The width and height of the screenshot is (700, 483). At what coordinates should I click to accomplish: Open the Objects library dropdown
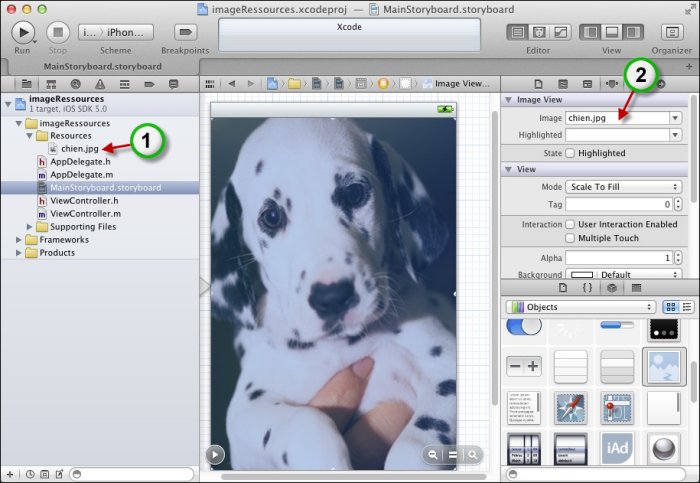tap(581, 307)
